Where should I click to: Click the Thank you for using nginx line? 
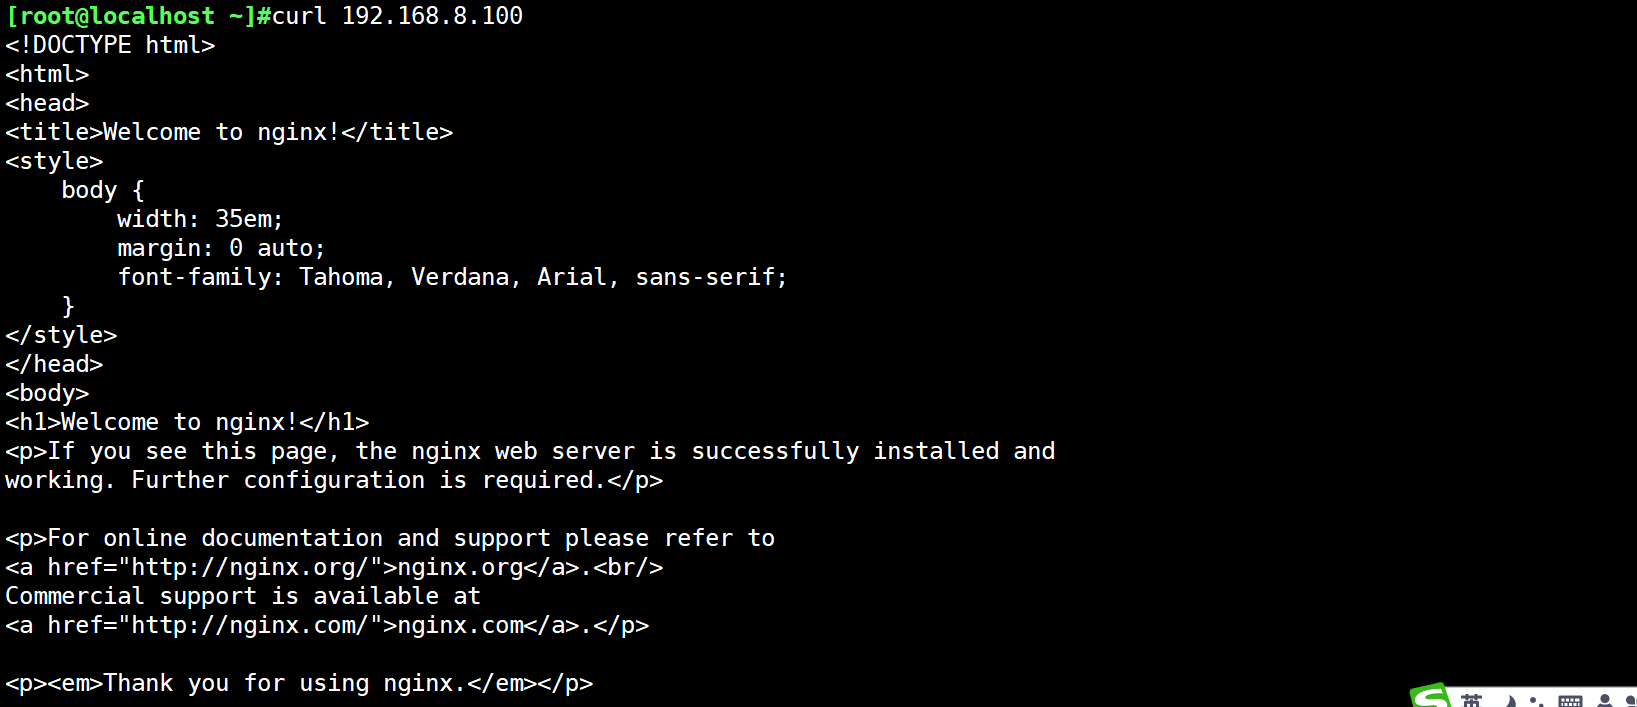point(299,684)
